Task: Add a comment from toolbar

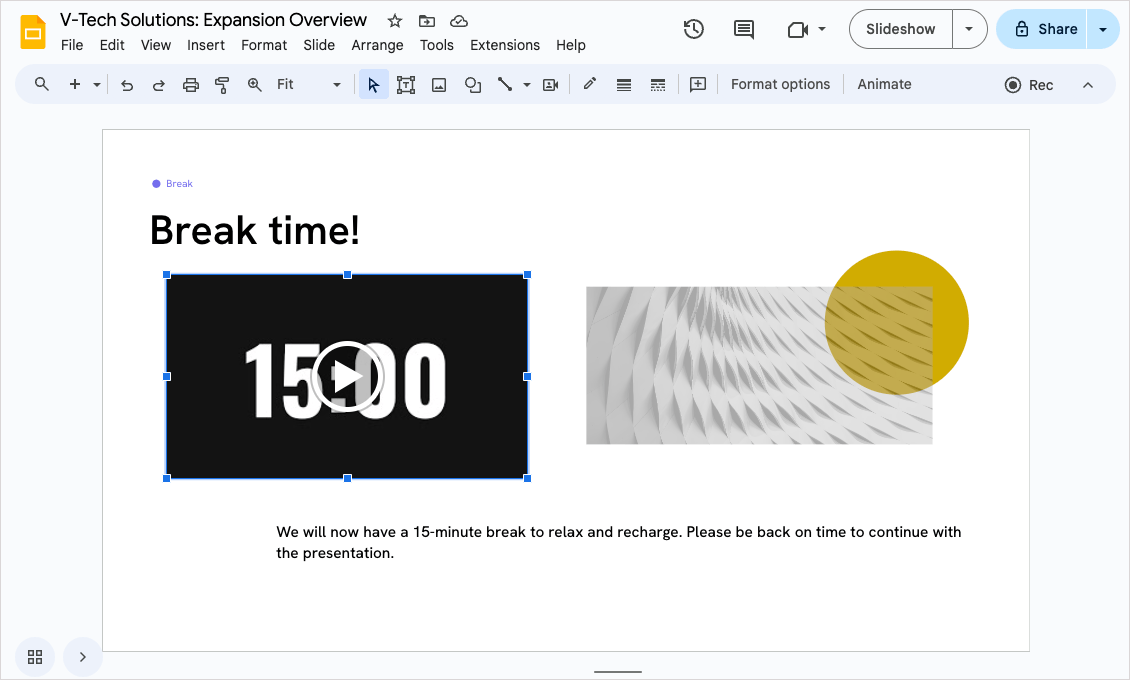Action: [698, 84]
